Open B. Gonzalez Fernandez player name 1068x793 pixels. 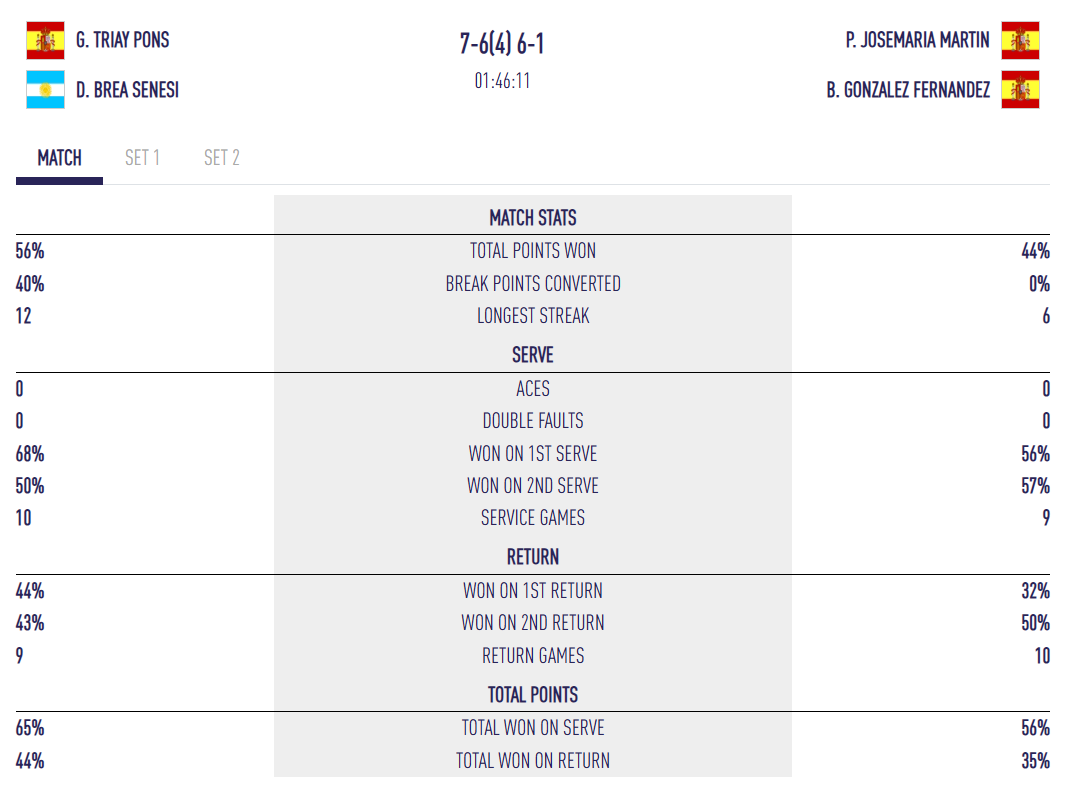coord(908,90)
